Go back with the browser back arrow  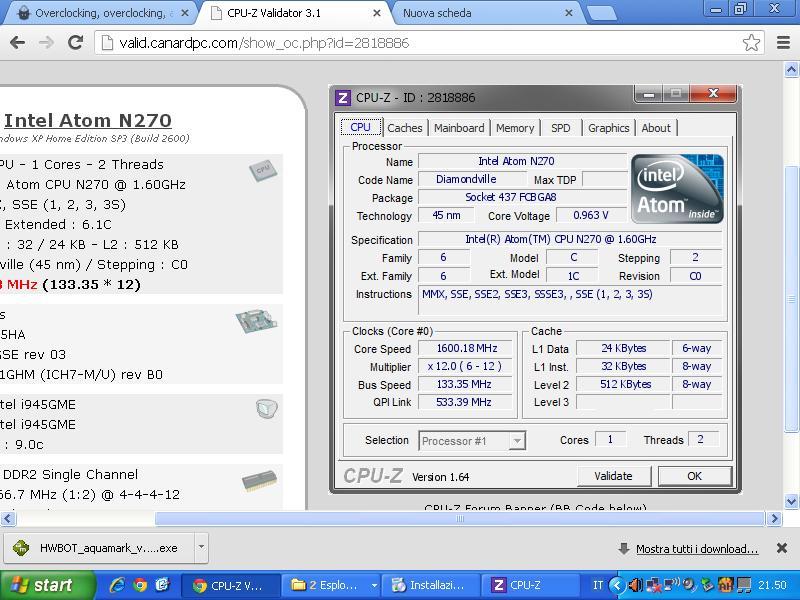coord(18,42)
